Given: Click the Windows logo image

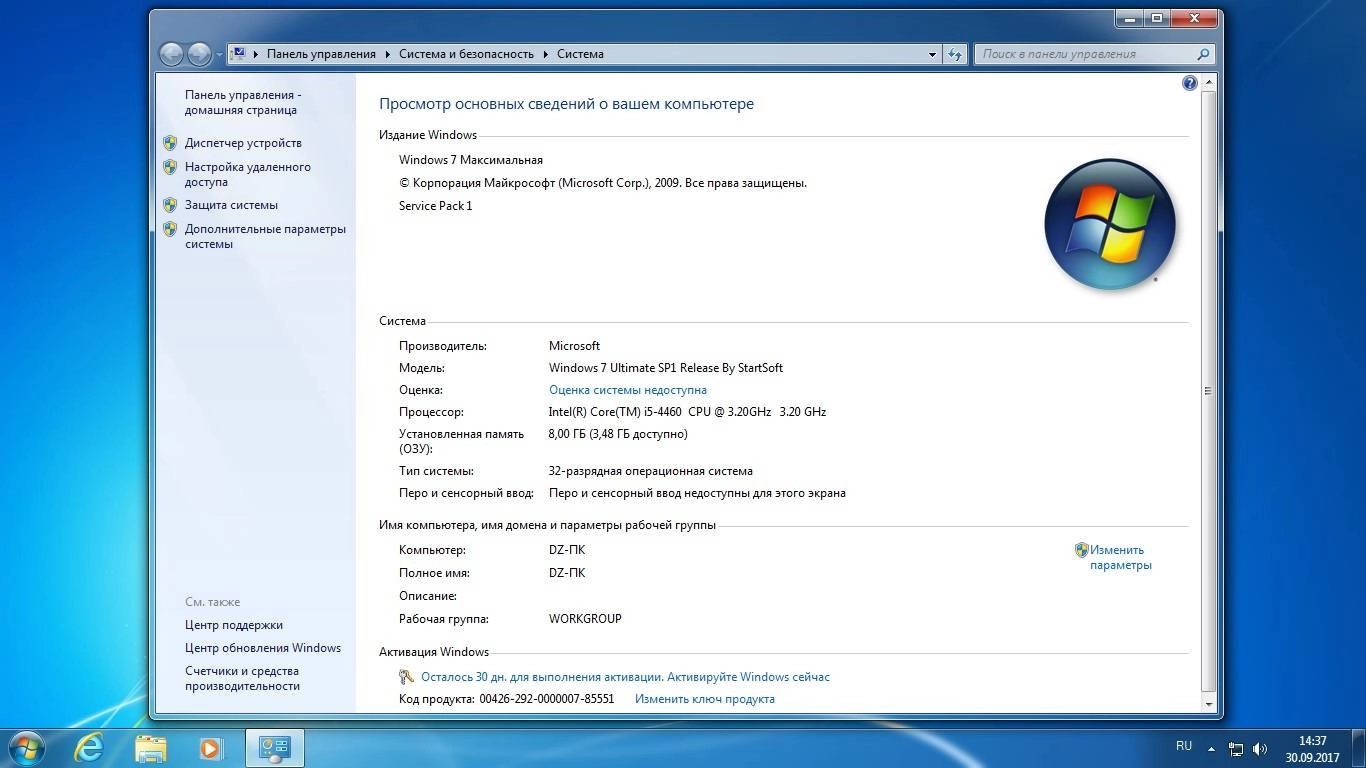Looking at the screenshot, I should [x=1110, y=224].
